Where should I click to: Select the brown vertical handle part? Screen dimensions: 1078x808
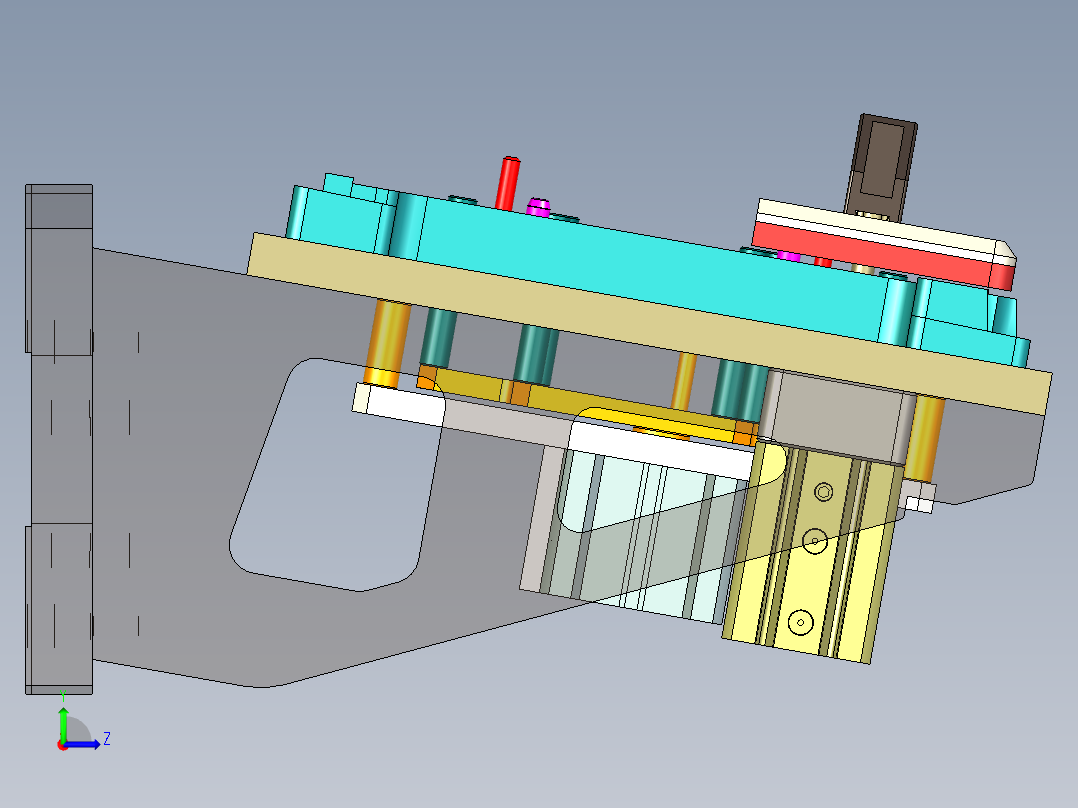point(881,160)
